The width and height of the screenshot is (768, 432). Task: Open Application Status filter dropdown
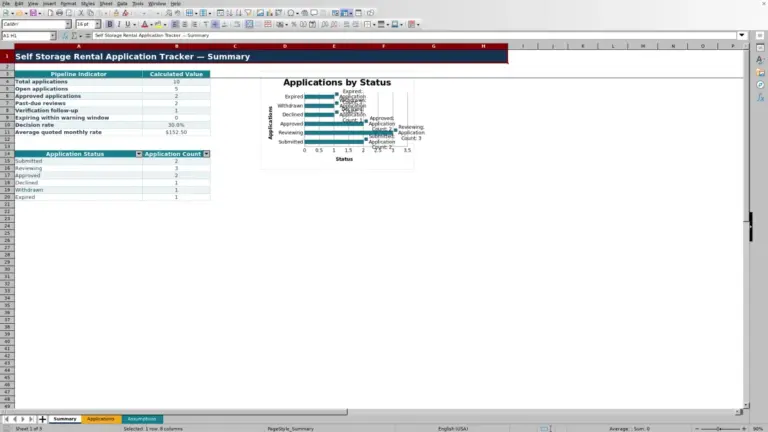pyautogui.click(x=139, y=154)
